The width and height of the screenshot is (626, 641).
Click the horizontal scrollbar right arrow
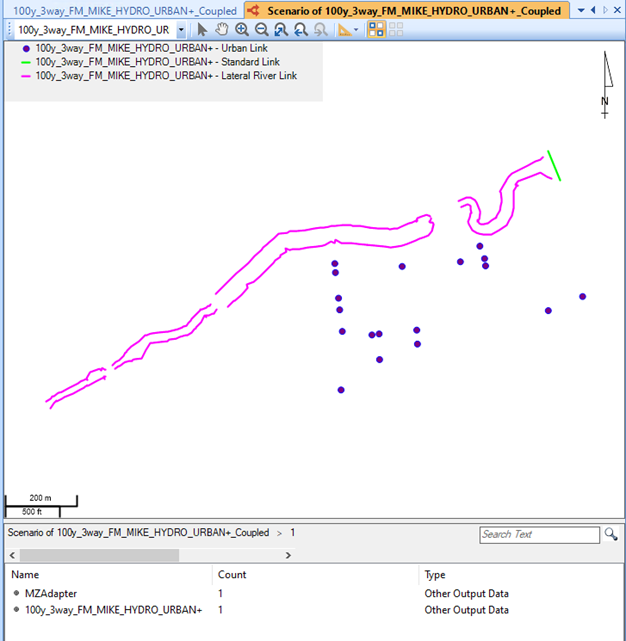point(288,555)
